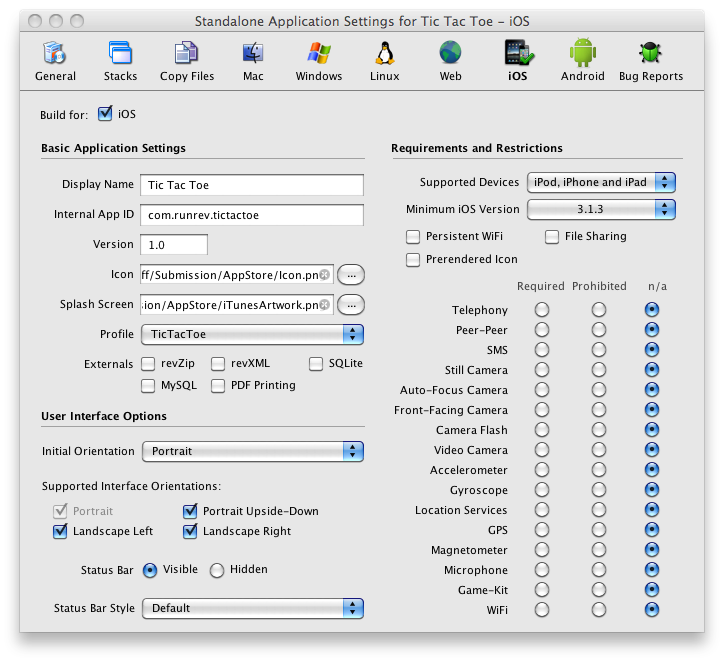Set Gyroscope to Prohibited

click(x=599, y=489)
